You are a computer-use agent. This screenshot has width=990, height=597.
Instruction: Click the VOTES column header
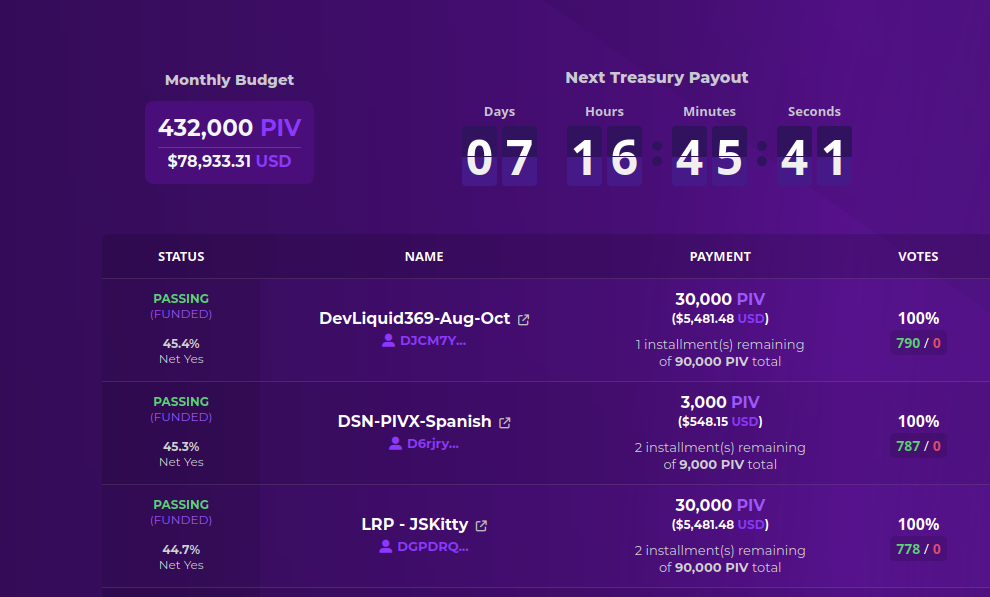(x=919, y=256)
